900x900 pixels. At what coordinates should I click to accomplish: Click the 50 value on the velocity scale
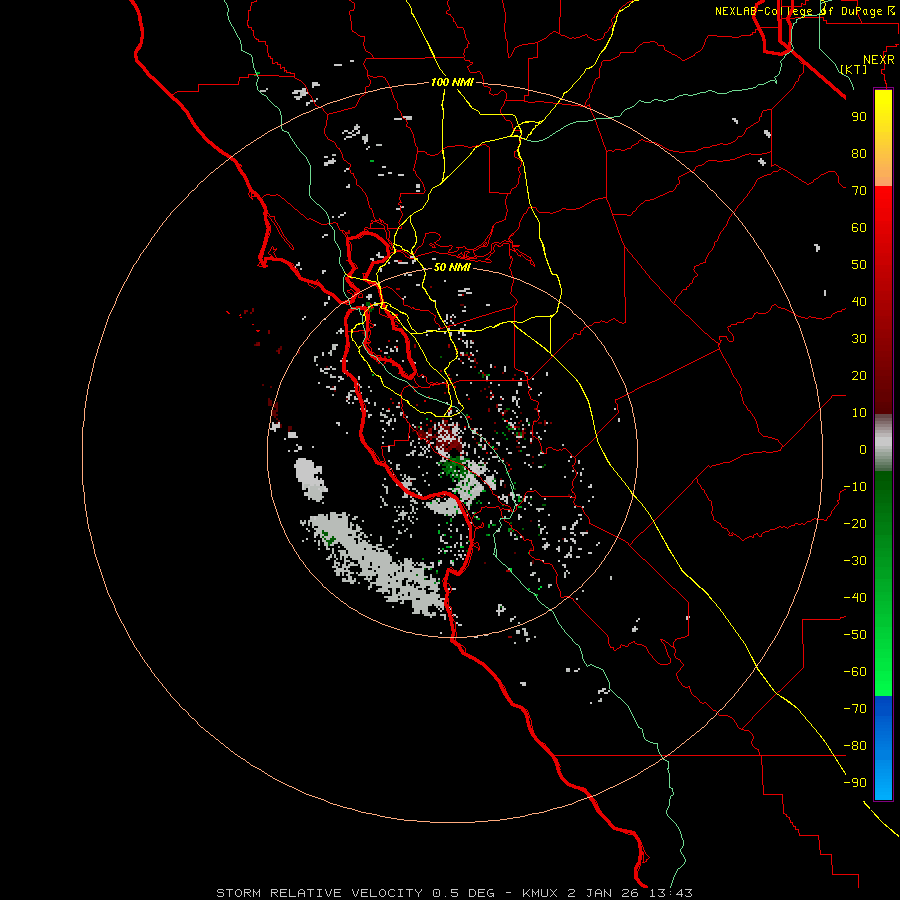tap(859, 265)
